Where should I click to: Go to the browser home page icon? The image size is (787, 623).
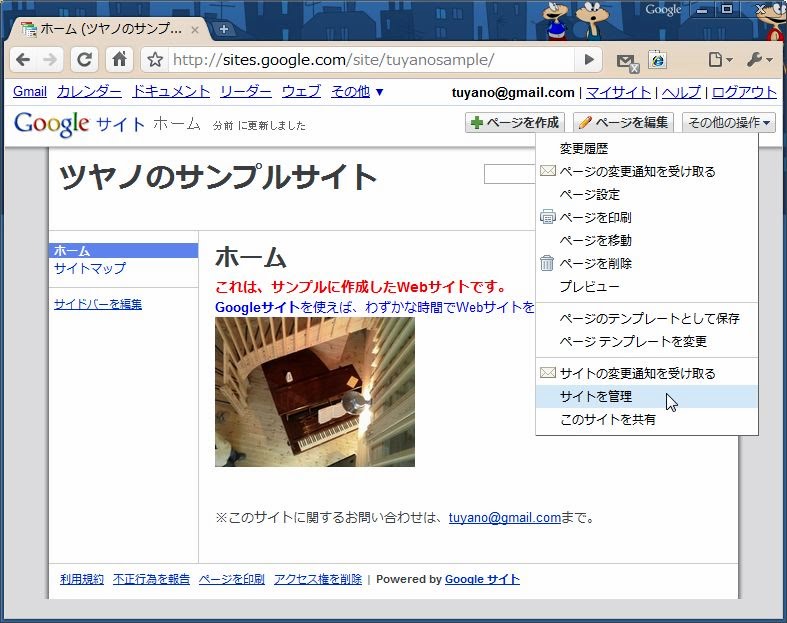click(119, 60)
